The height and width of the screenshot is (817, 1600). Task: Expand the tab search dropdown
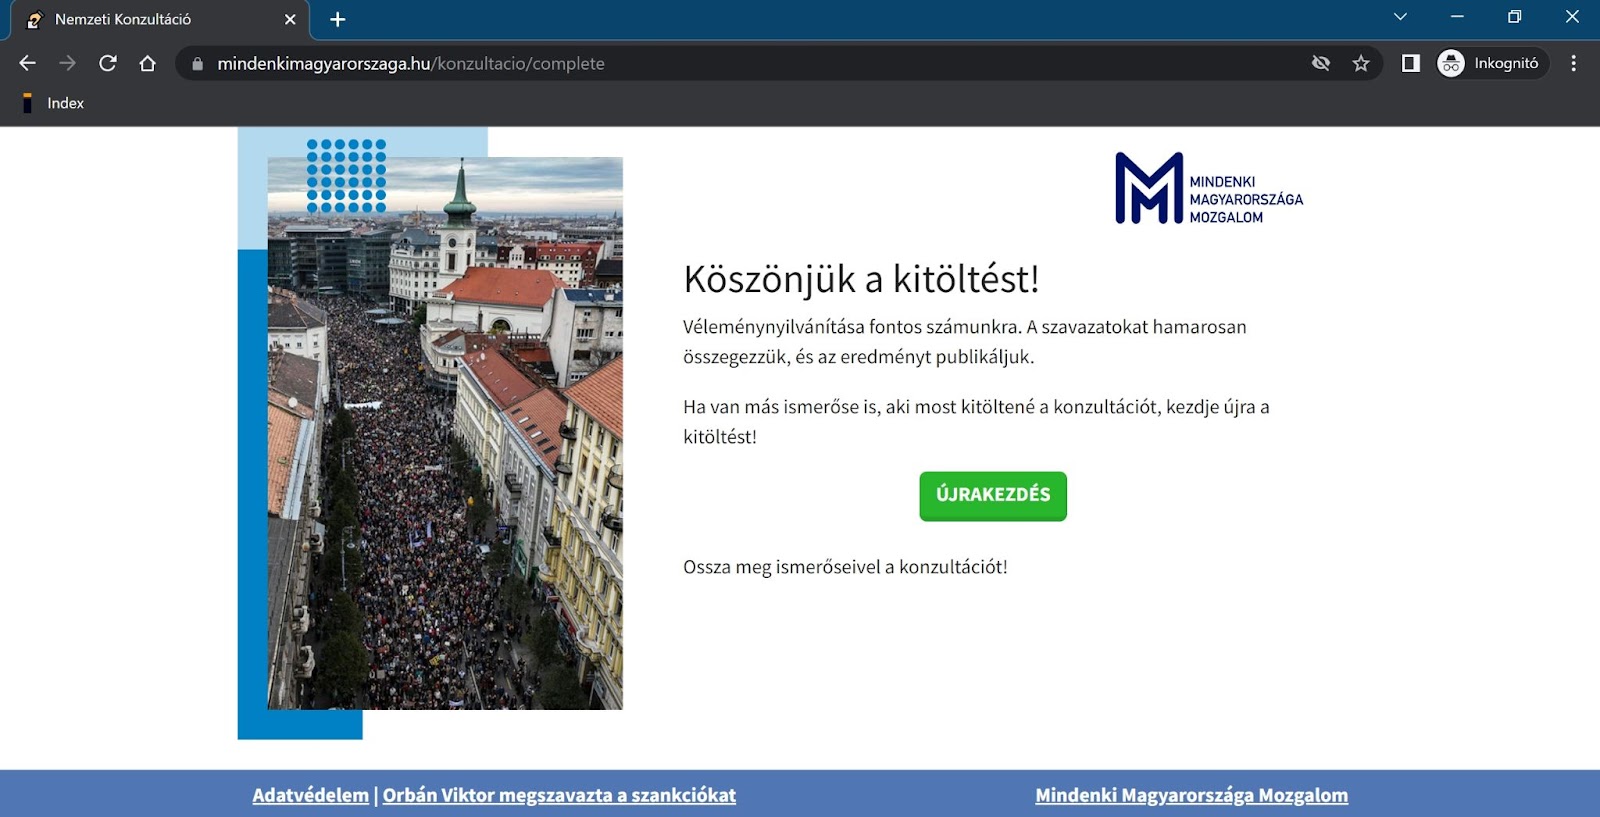pos(1400,17)
